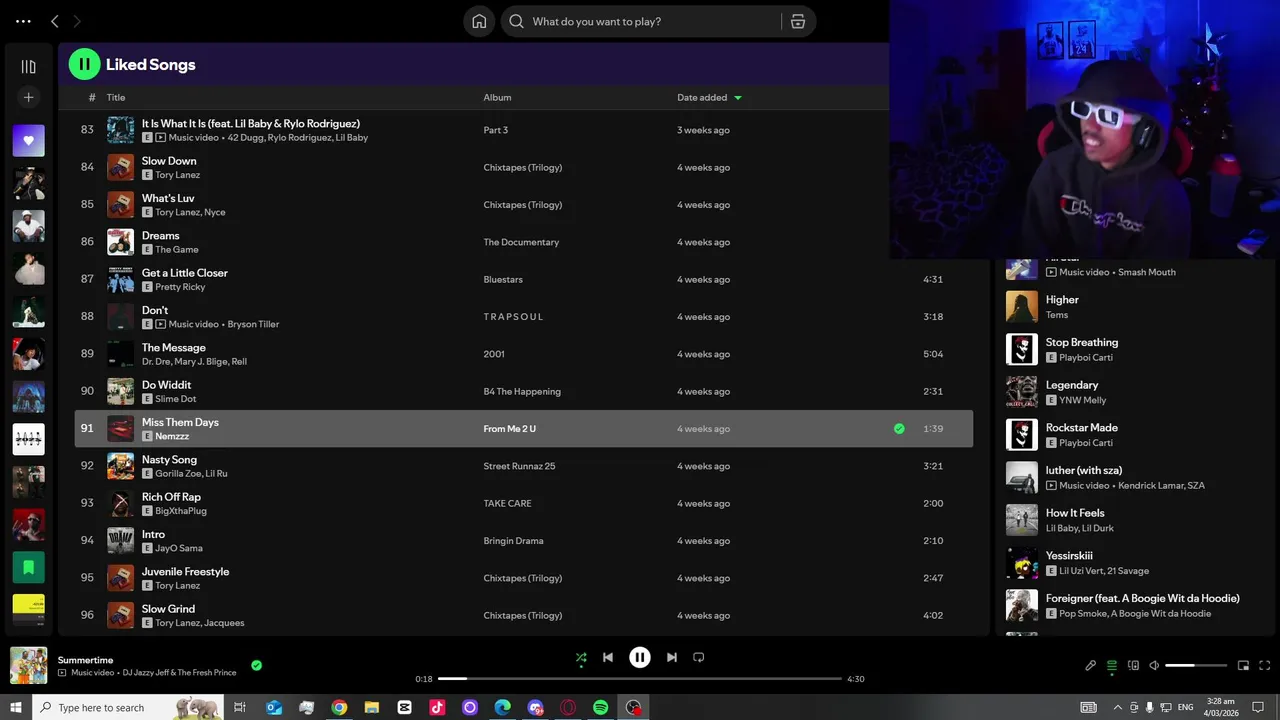Open the ENG language indicator
Image resolution: width=1280 pixels, height=720 pixels.
point(1185,707)
